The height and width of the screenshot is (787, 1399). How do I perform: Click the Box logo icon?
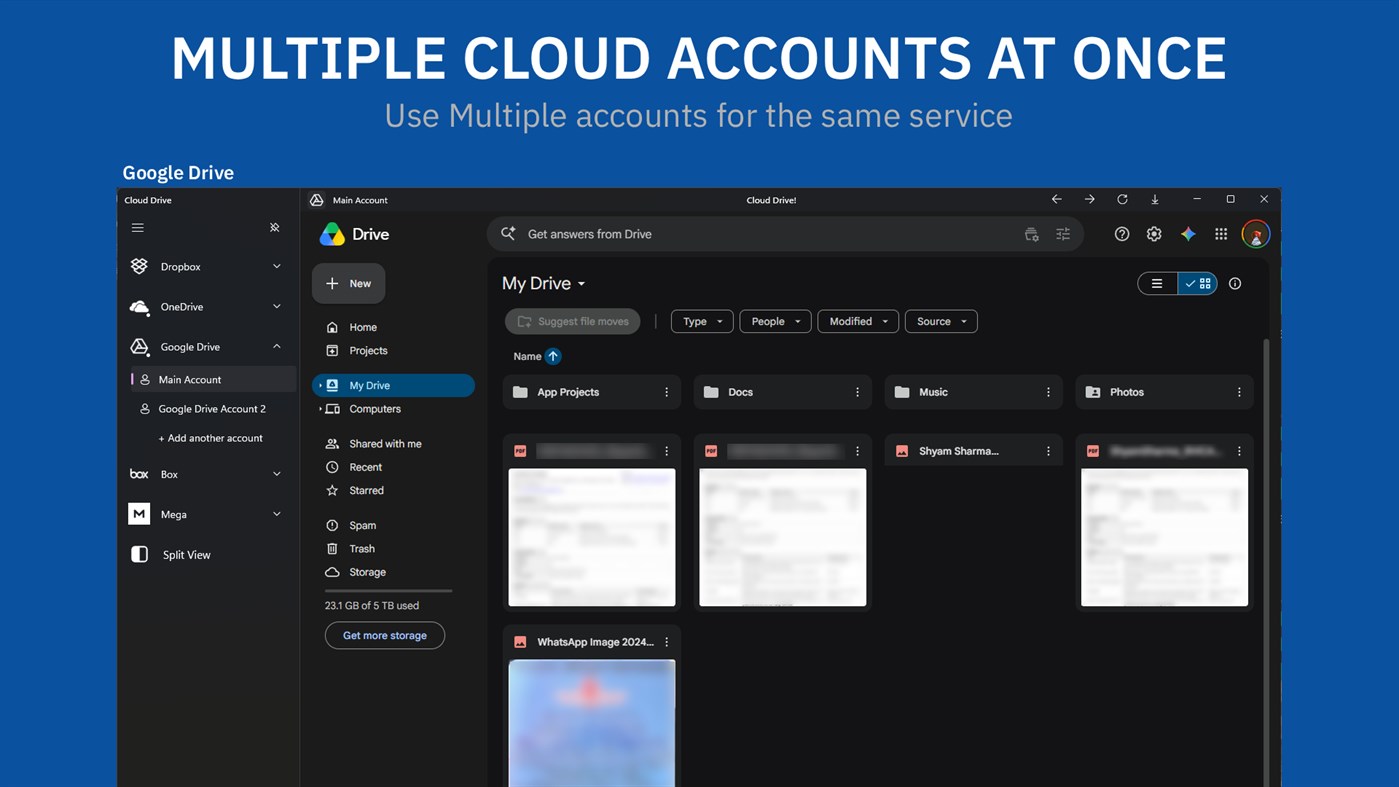coord(139,474)
